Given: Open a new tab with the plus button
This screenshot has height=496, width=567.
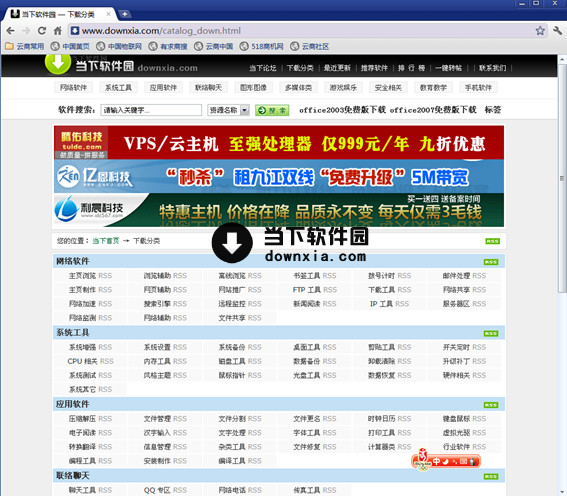Looking at the screenshot, I should (x=124, y=14).
